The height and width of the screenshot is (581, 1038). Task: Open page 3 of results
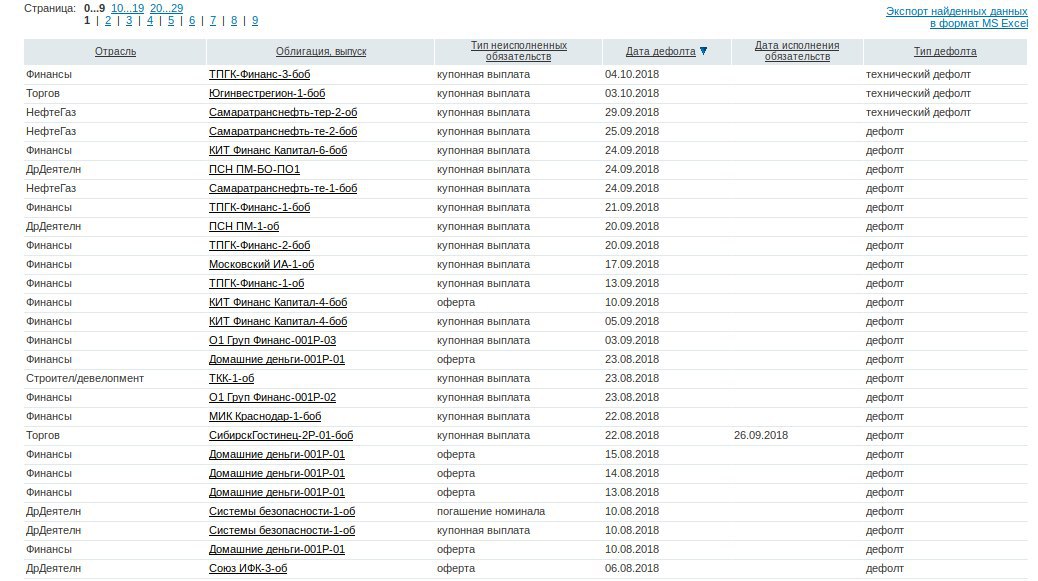point(129,21)
